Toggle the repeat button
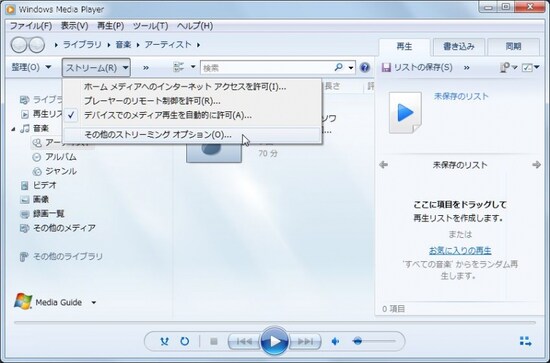Image resolution: width=550 pixels, height=363 pixels. [x=185, y=341]
